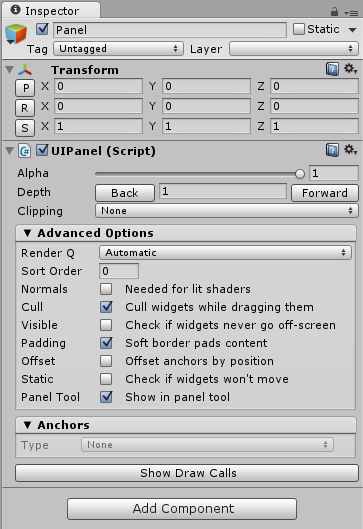Open Transform component gear settings

pyautogui.click(x=350, y=69)
